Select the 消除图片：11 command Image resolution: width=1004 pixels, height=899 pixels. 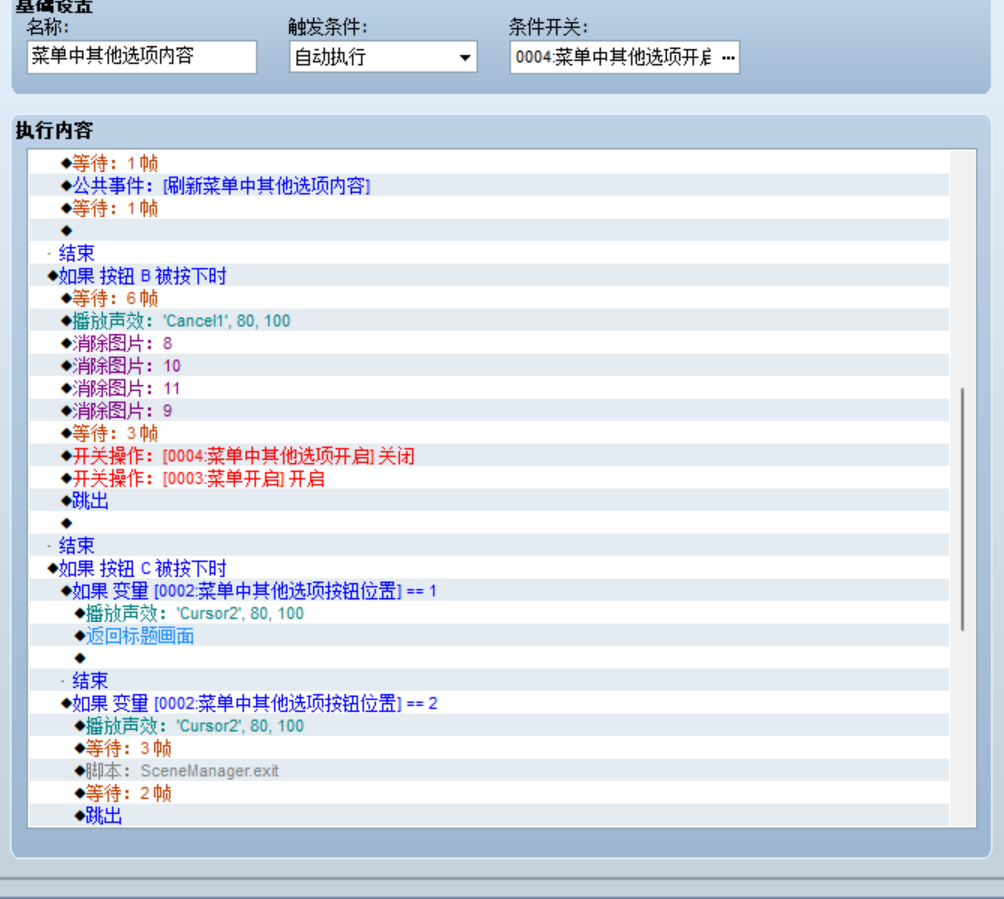[x=489, y=388]
